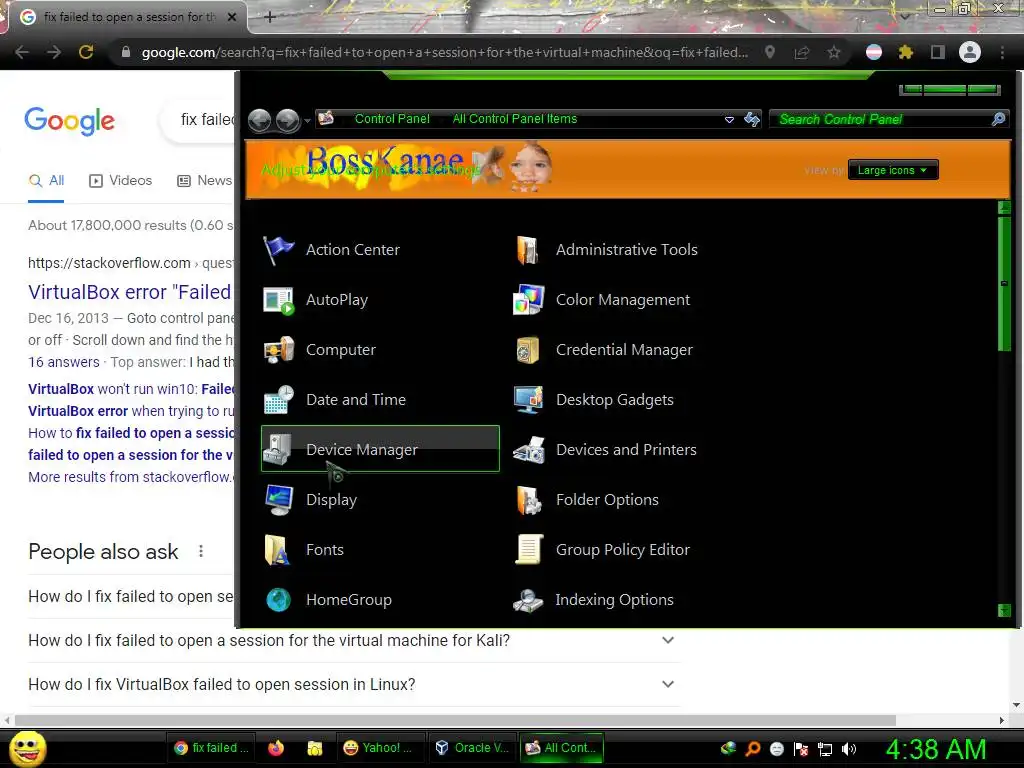Click the Control Panel vertical scrollbar thumb
The image size is (1024, 768).
(x=1004, y=284)
